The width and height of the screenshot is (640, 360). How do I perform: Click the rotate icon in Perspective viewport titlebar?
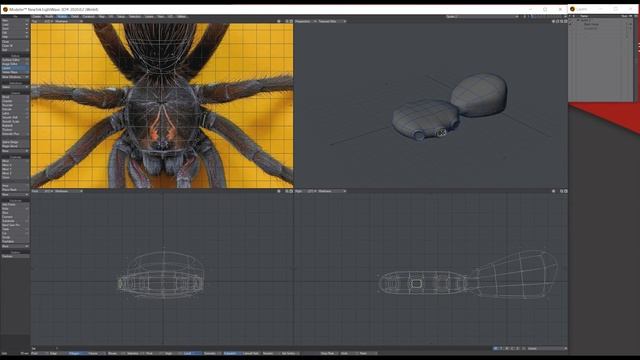[x=558, y=21]
